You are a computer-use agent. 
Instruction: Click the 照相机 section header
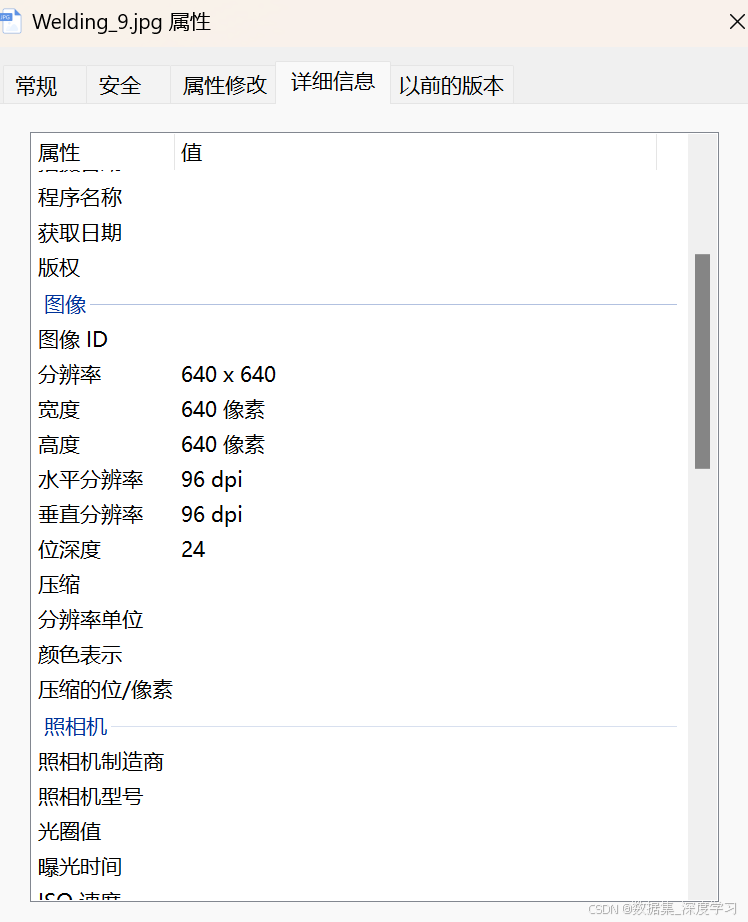75,727
